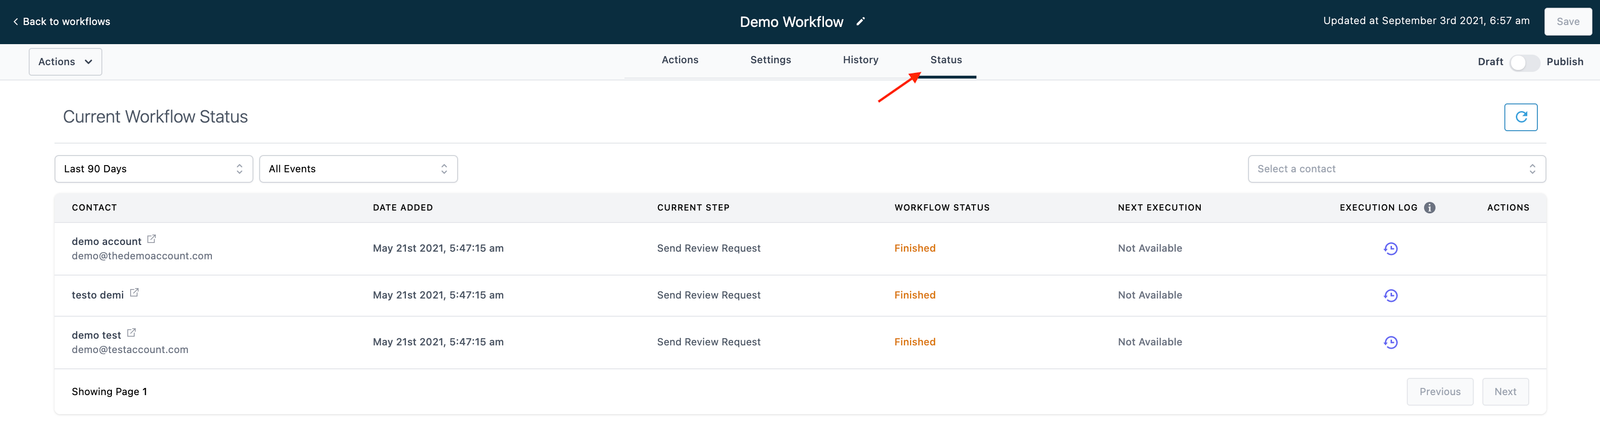Screen dimensions: 1600x423
Task: Click the refresh icon for workflow status
Action: coord(1520,117)
